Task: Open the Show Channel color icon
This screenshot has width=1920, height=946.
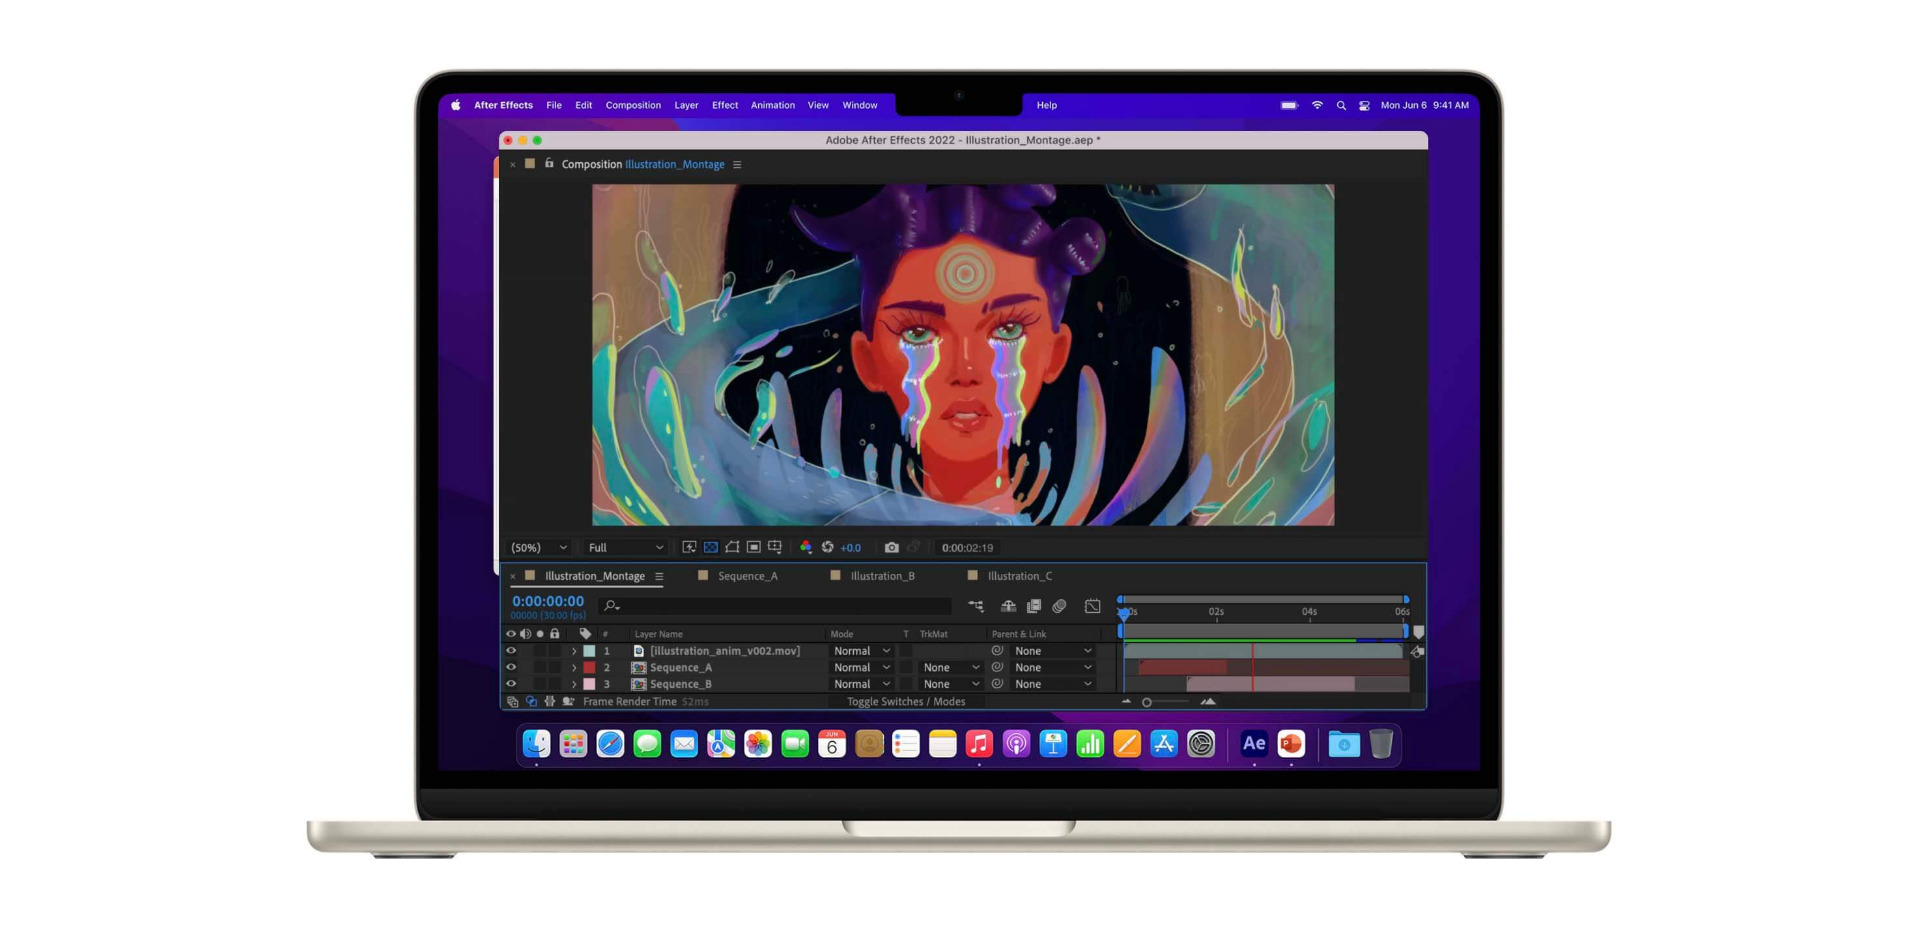Action: coord(806,548)
